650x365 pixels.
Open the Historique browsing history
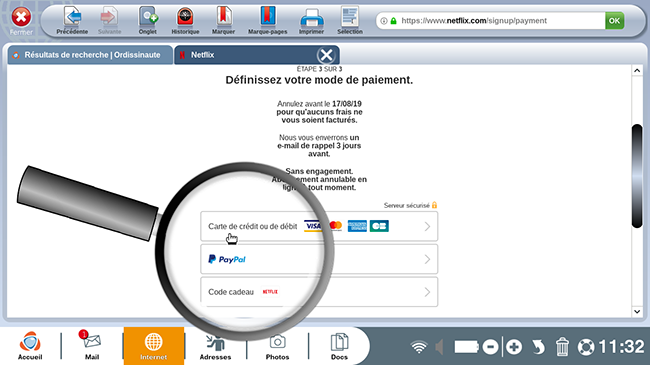pos(185,20)
